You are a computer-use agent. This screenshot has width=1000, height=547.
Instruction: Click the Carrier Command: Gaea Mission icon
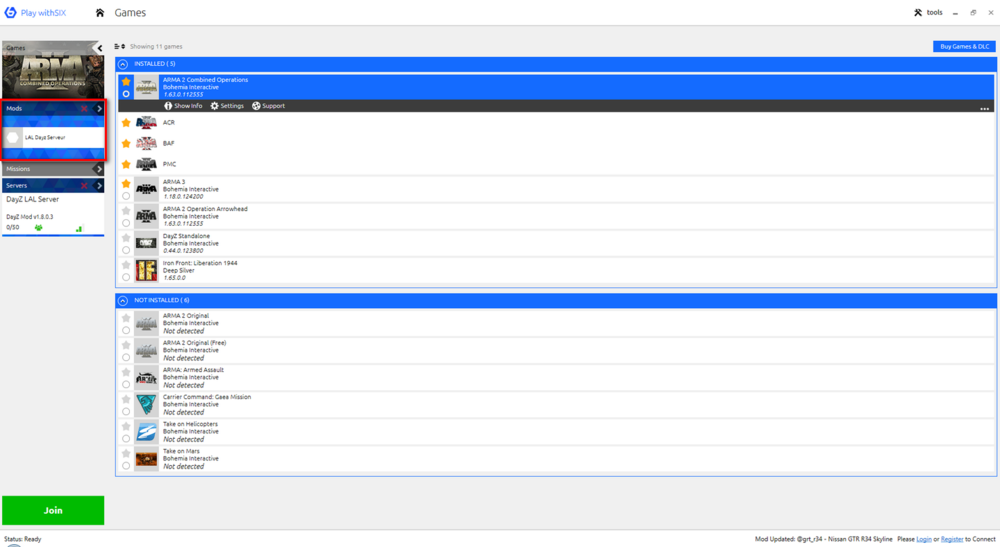click(x=146, y=405)
